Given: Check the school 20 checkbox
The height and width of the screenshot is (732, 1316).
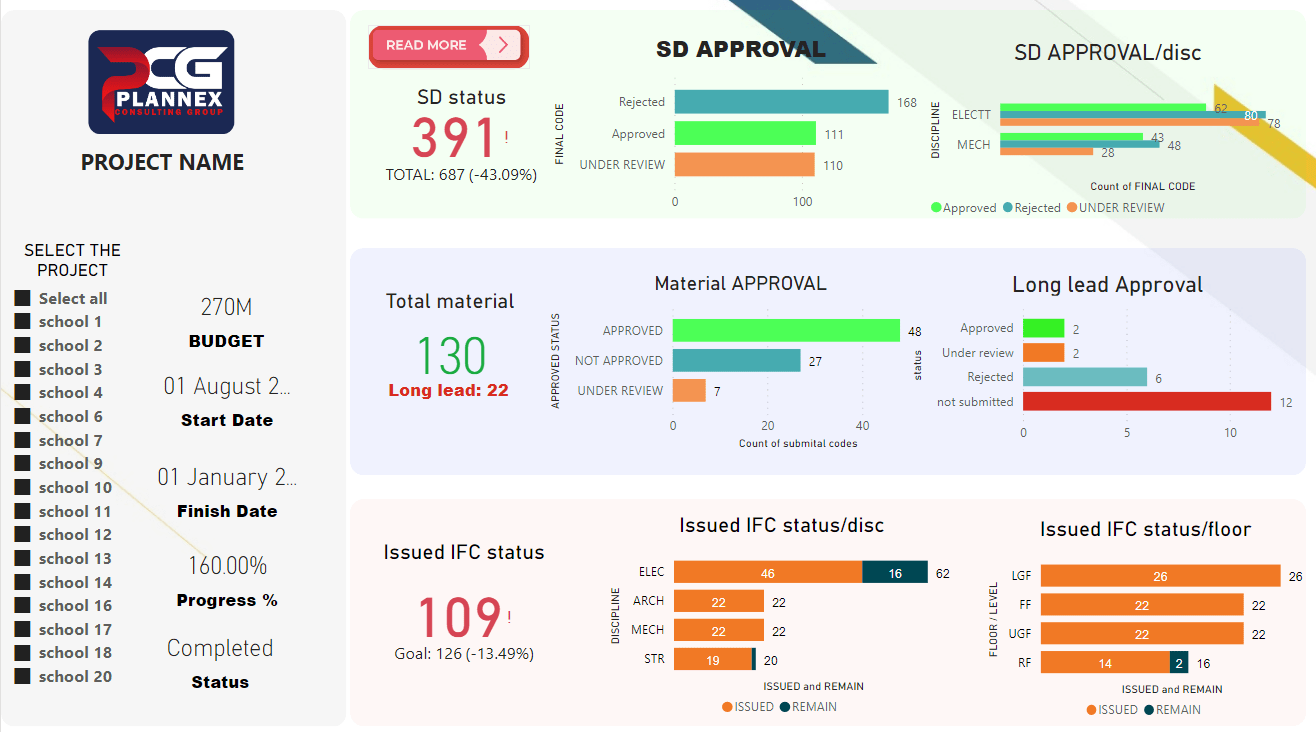Looking at the screenshot, I should pos(23,676).
